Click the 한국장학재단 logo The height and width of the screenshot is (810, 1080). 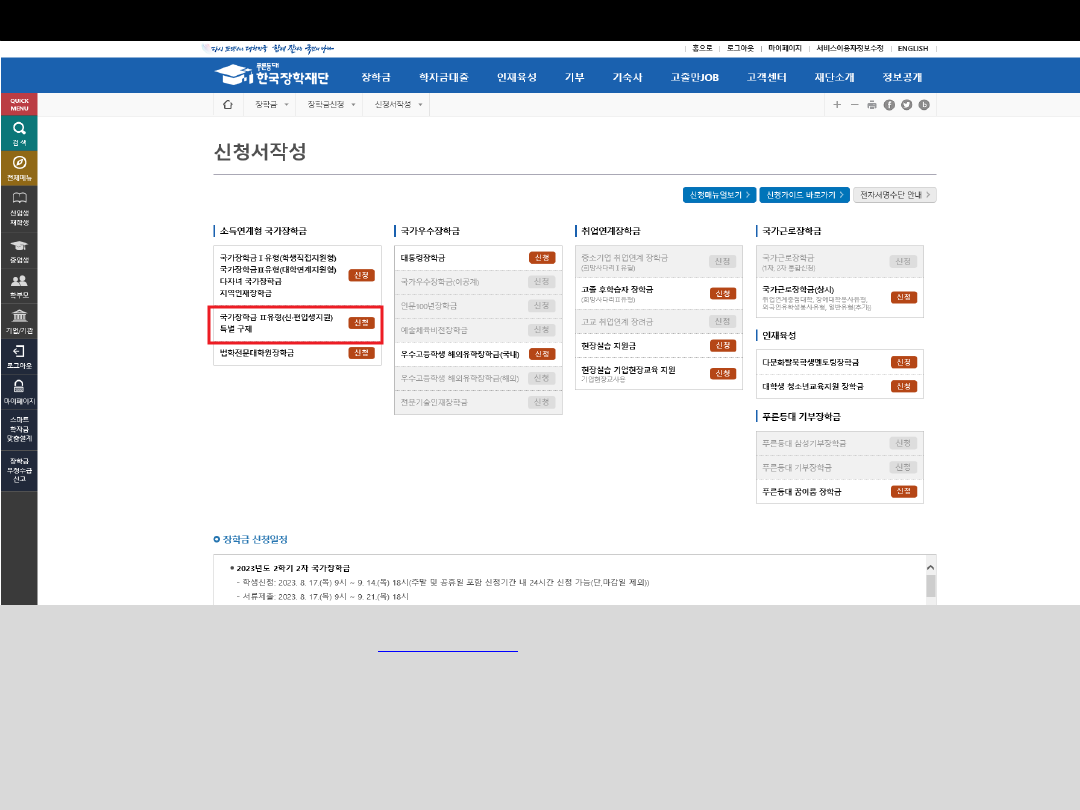[x=272, y=74]
